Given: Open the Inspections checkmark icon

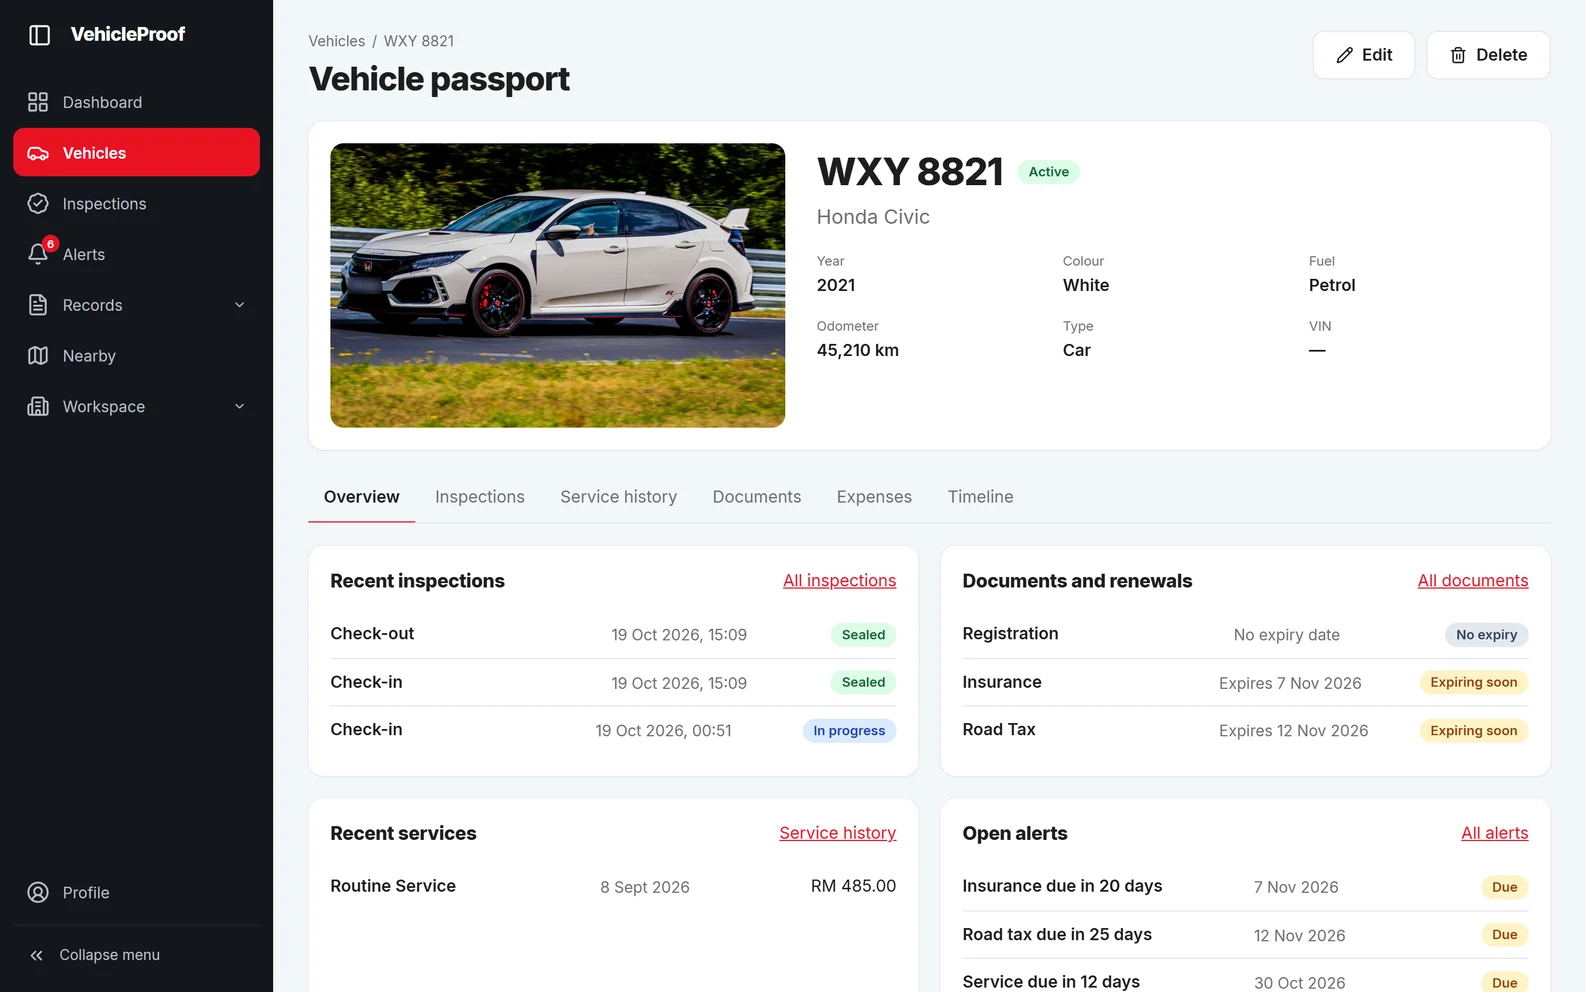Looking at the screenshot, I should 38,204.
